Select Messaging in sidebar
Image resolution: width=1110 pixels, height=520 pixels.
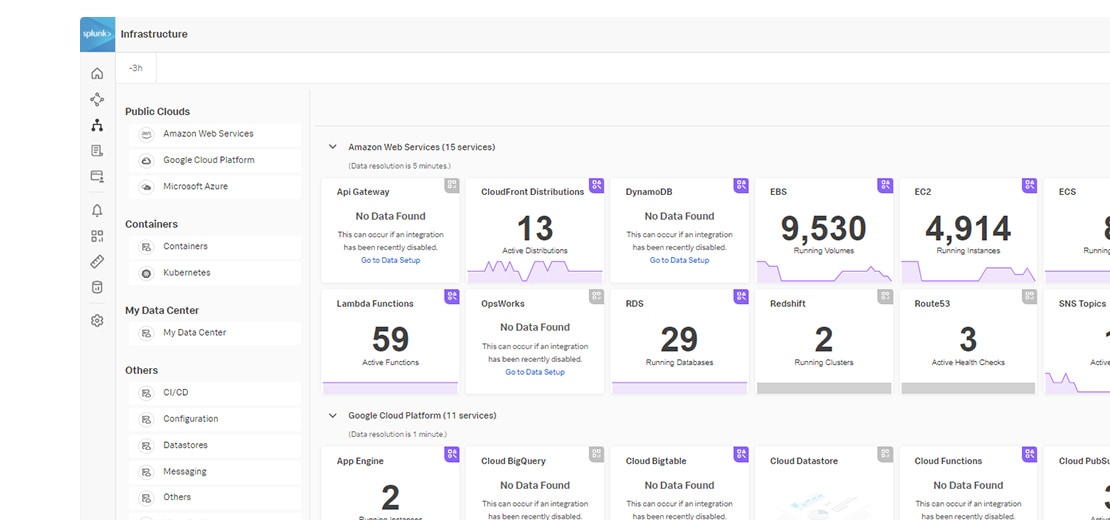[214, 471]
